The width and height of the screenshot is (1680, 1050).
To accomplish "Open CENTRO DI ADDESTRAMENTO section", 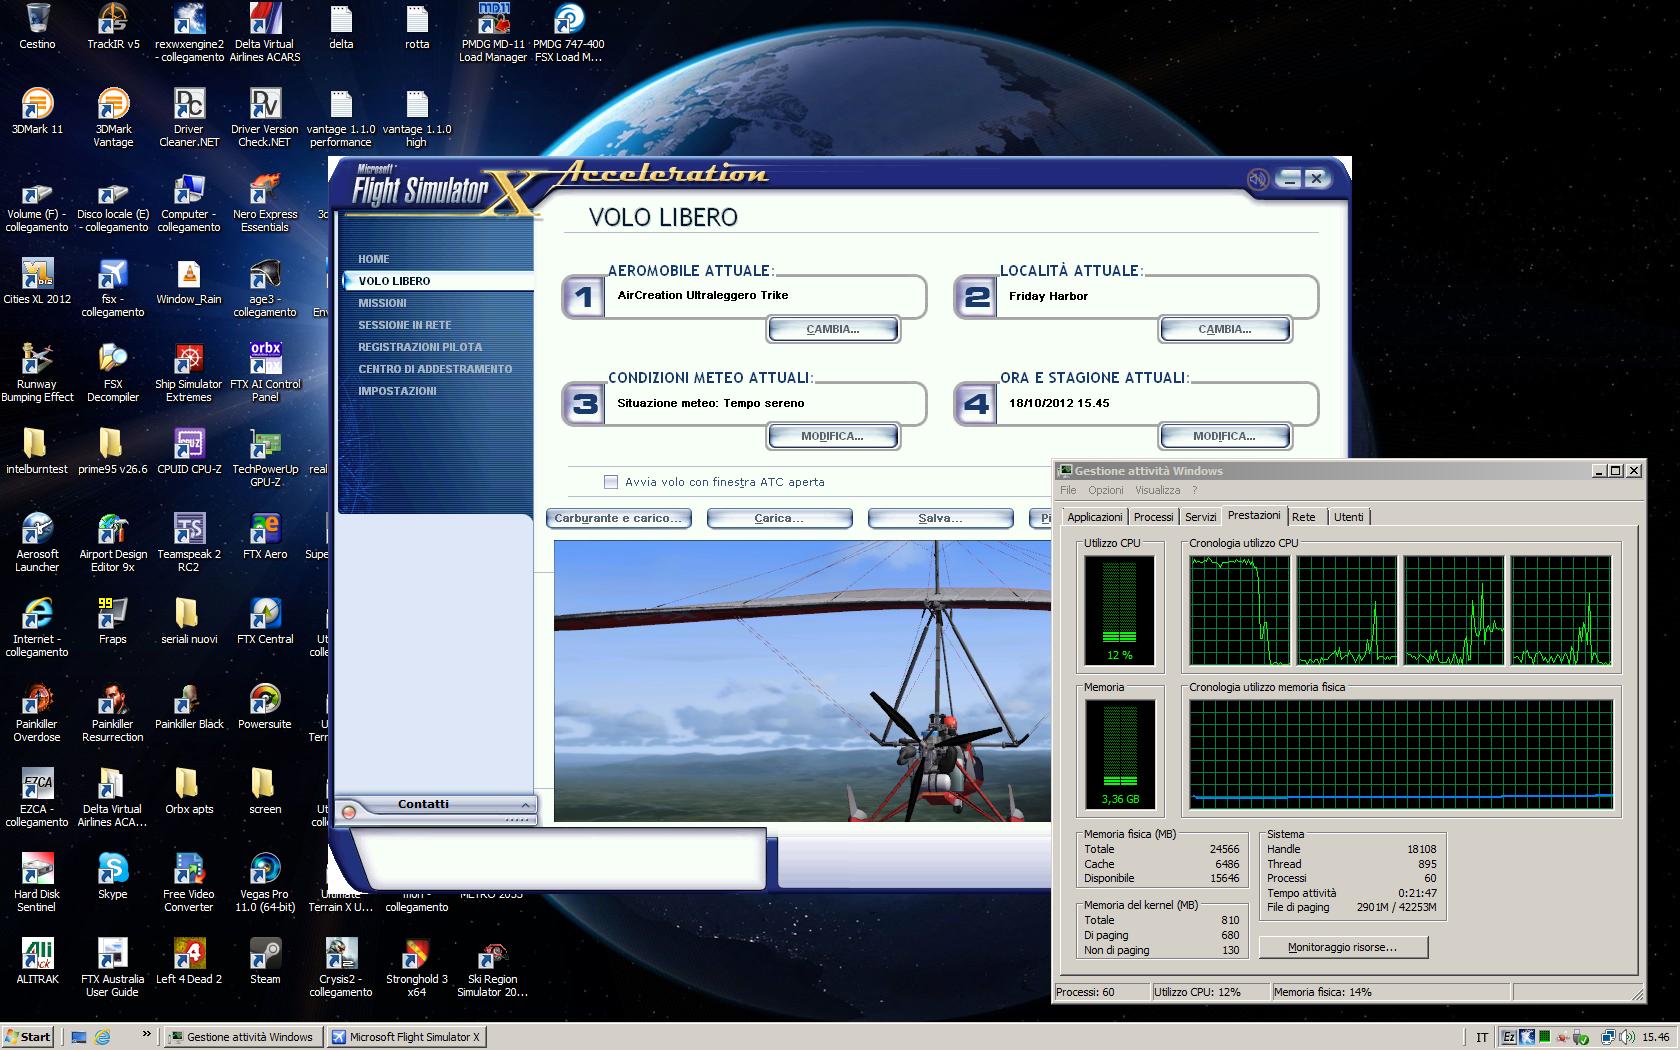I will (x=435, y=369).
